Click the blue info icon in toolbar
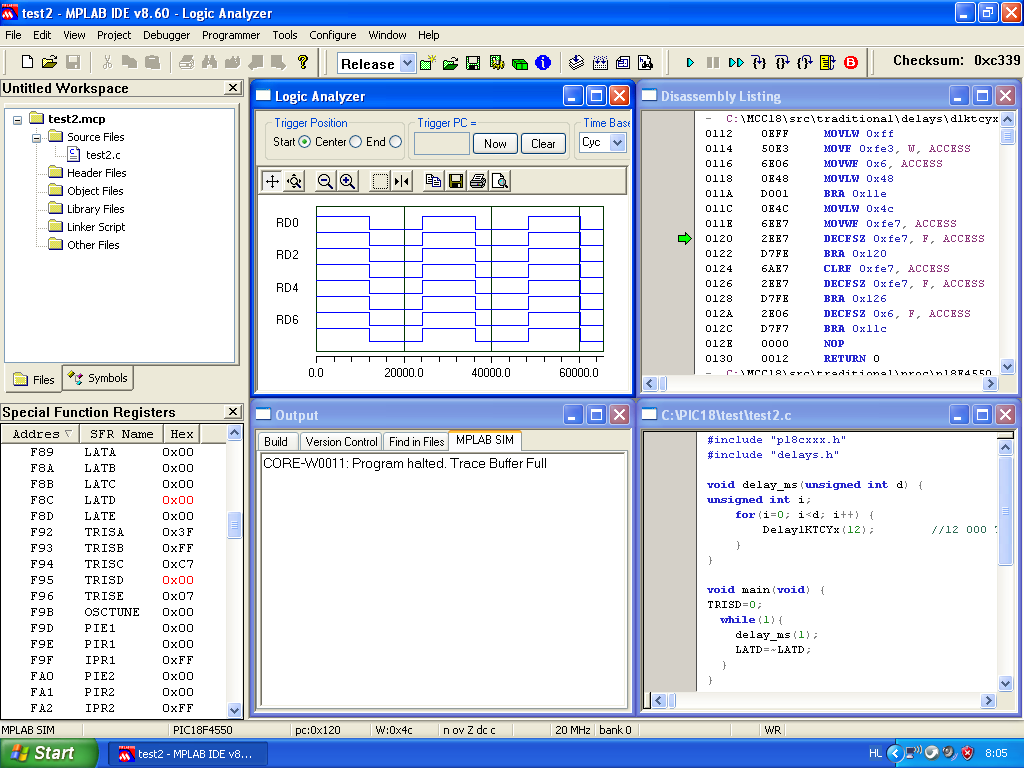Viewport: 1024px width, 768px height. click(x=543, y=63)
